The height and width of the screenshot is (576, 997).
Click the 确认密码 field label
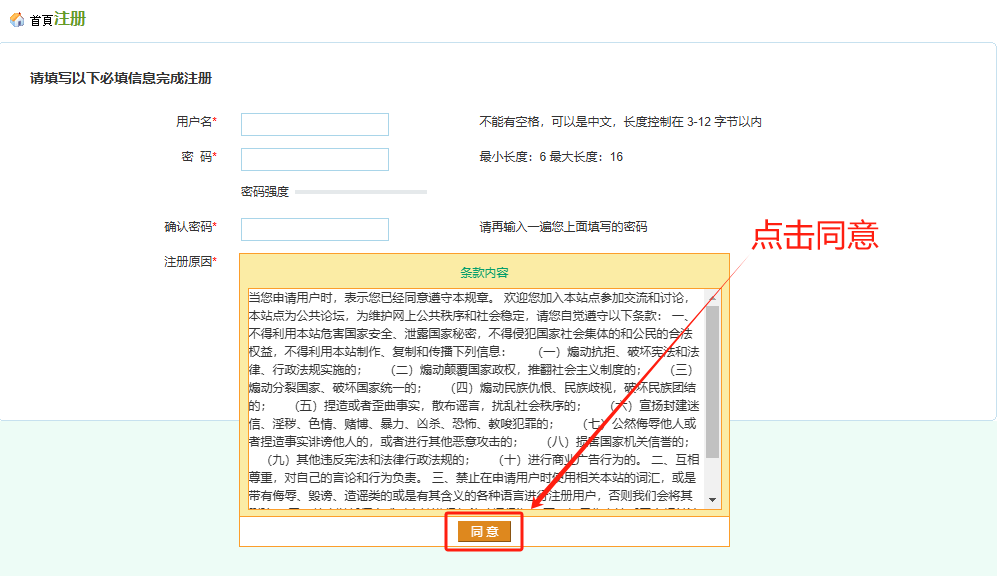coord(188,227)
